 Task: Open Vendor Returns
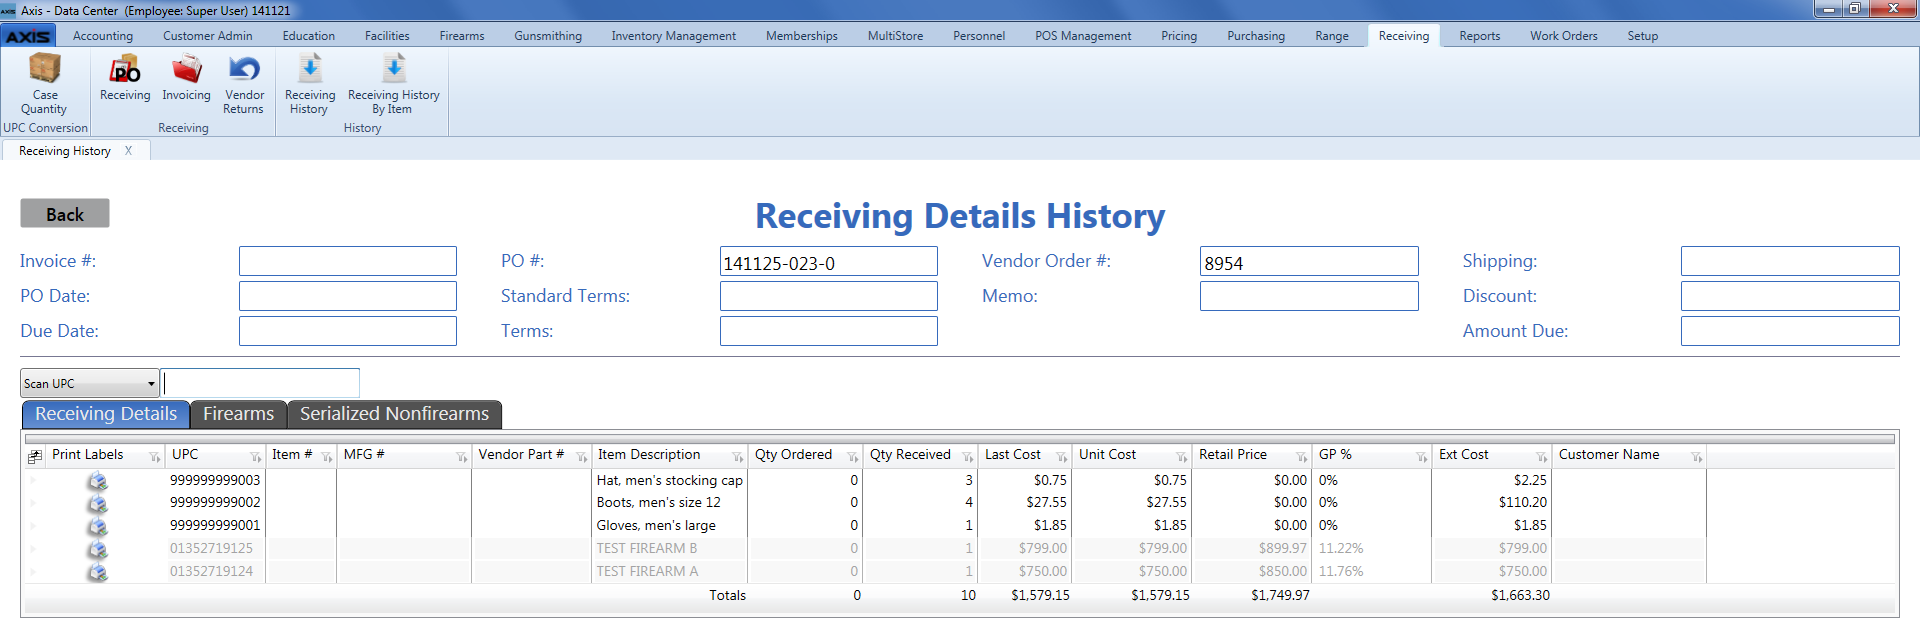coord(244,84)
